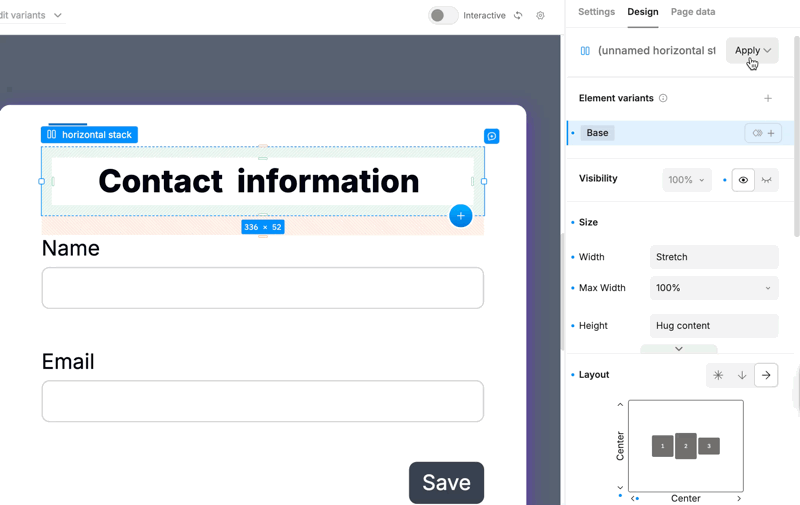Switch to the Settings tab
Screen dimensions: 800x505
(x=596, y=12)
